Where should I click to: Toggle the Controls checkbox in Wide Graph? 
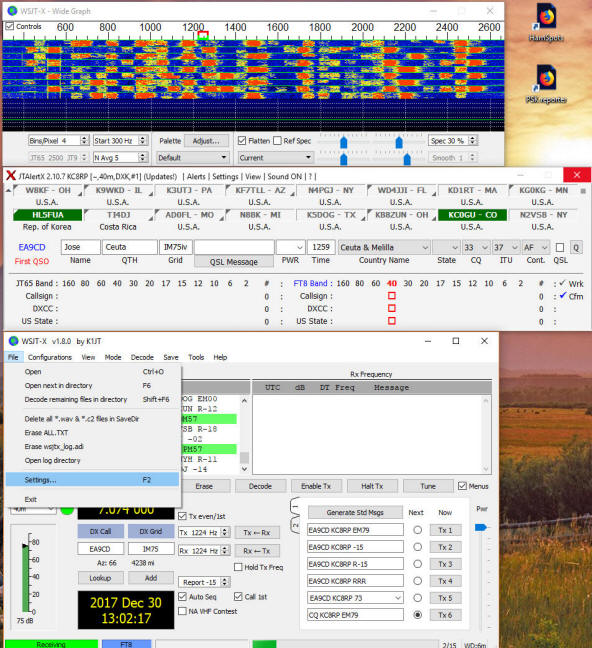click(x=10, y=26)
